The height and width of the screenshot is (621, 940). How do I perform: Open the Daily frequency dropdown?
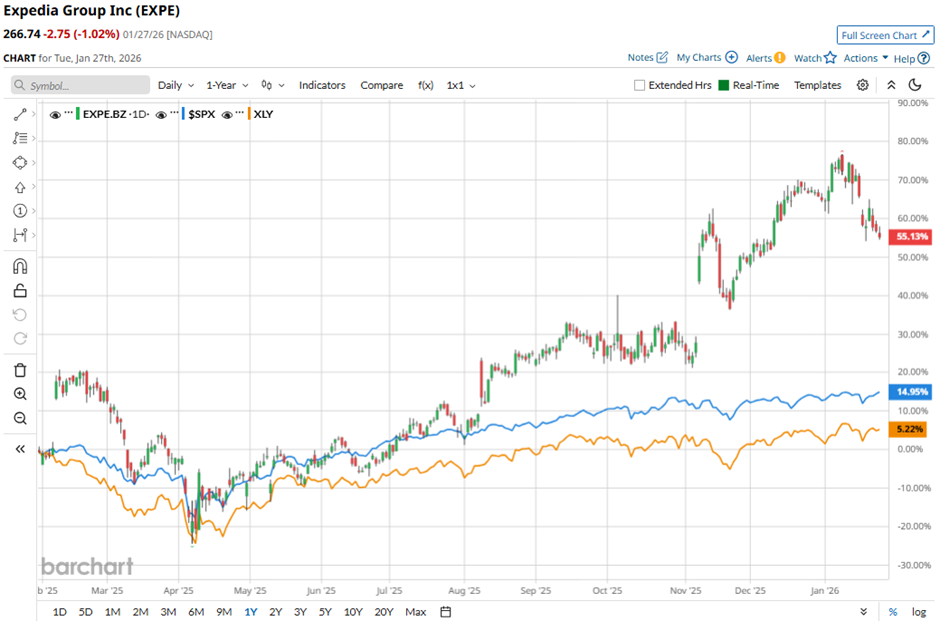coord(176,85)
